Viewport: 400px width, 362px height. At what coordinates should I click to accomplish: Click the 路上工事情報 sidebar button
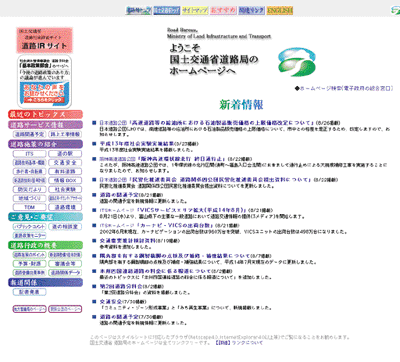coord(65,134)
